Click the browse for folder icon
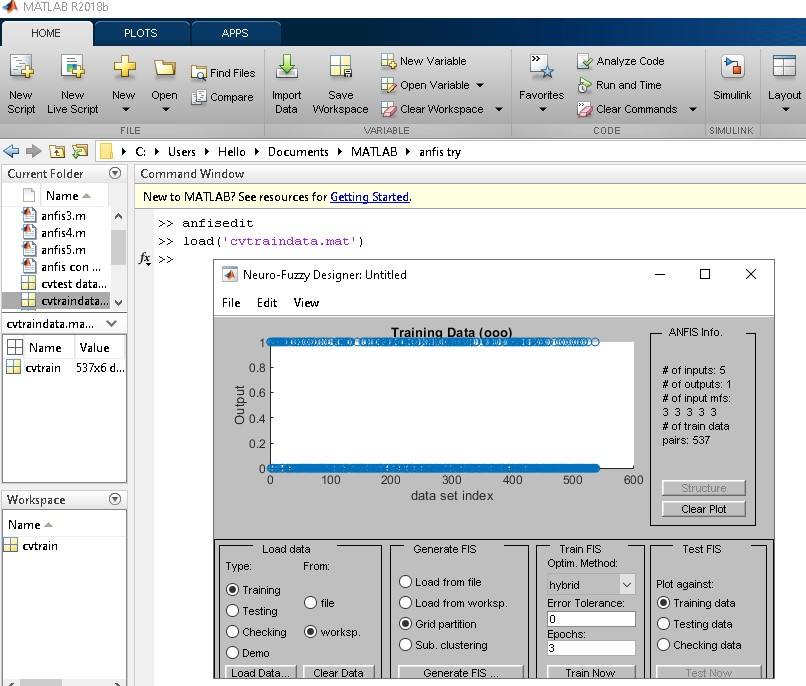 pyautogui.click(x=80, y=151)
